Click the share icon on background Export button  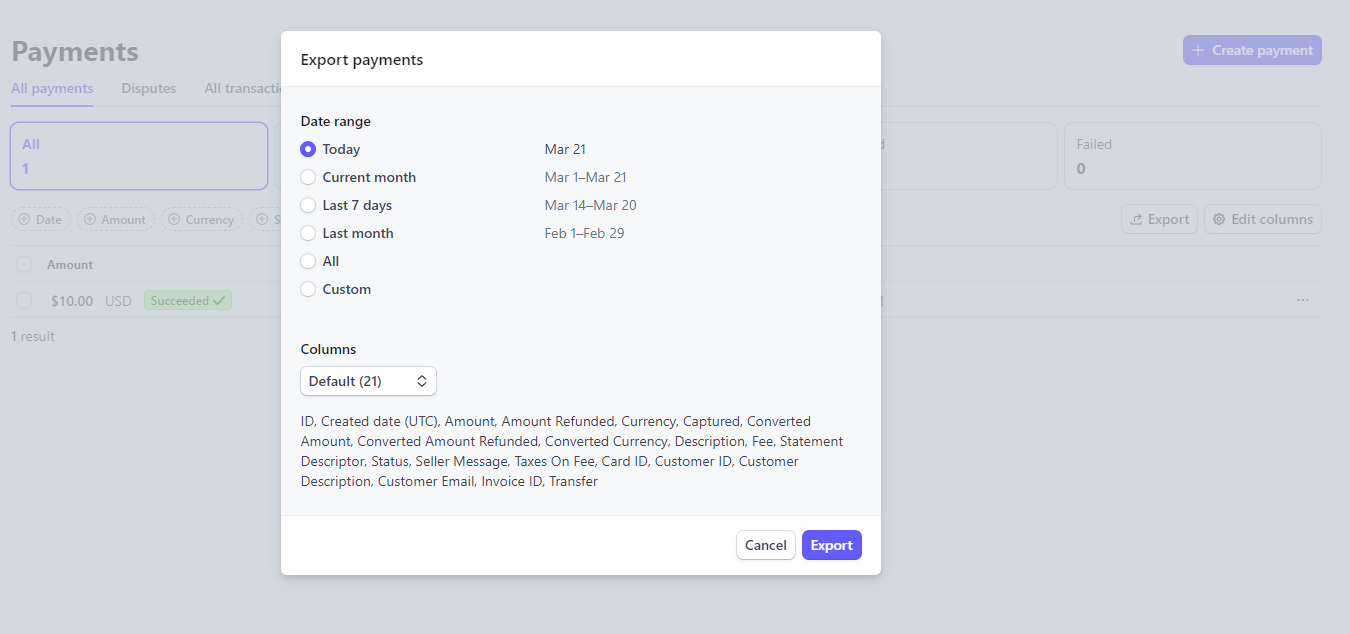pos(1136,219)
